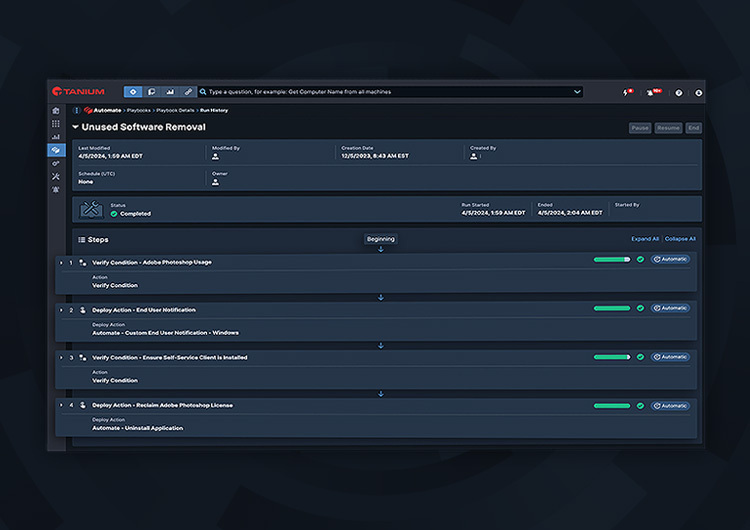Click step 4 deploy action icon

coord(83,405)
